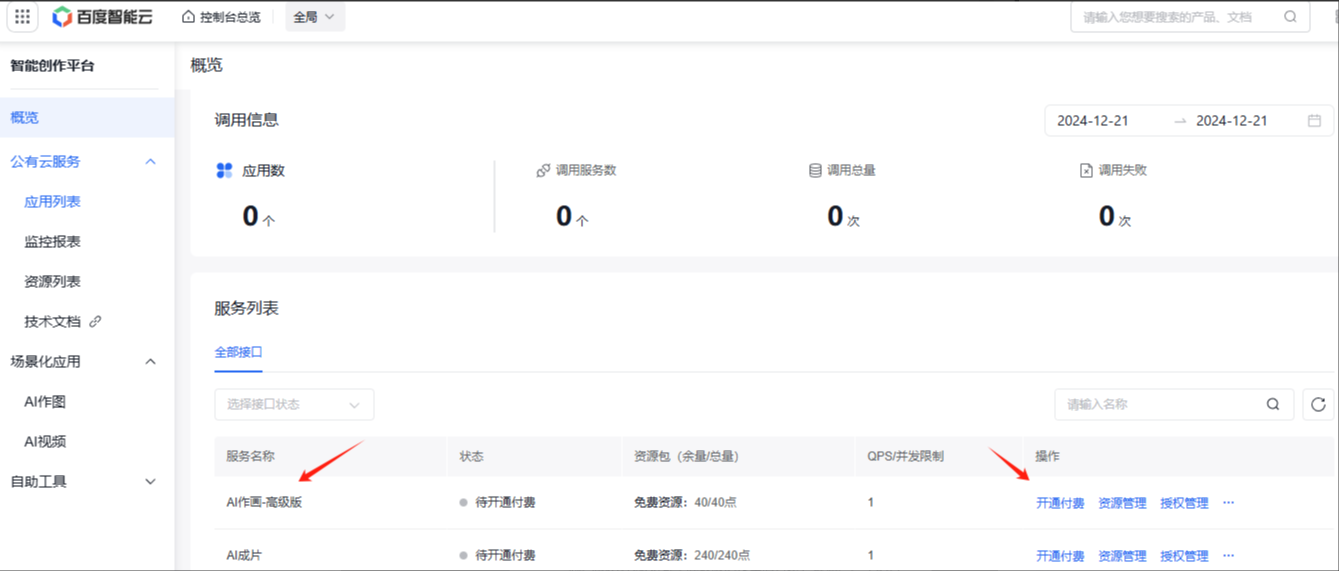This screenshot has height=571, width=1339.
Task: Open the 选择接口状态 dropdown
Action: [x=294, y=404]
